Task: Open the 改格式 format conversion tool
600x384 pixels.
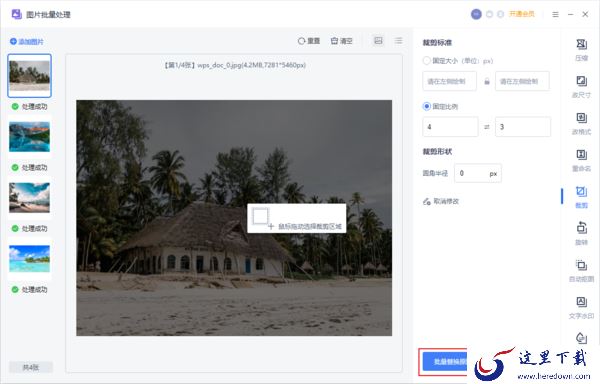Action: click(581, 124)
